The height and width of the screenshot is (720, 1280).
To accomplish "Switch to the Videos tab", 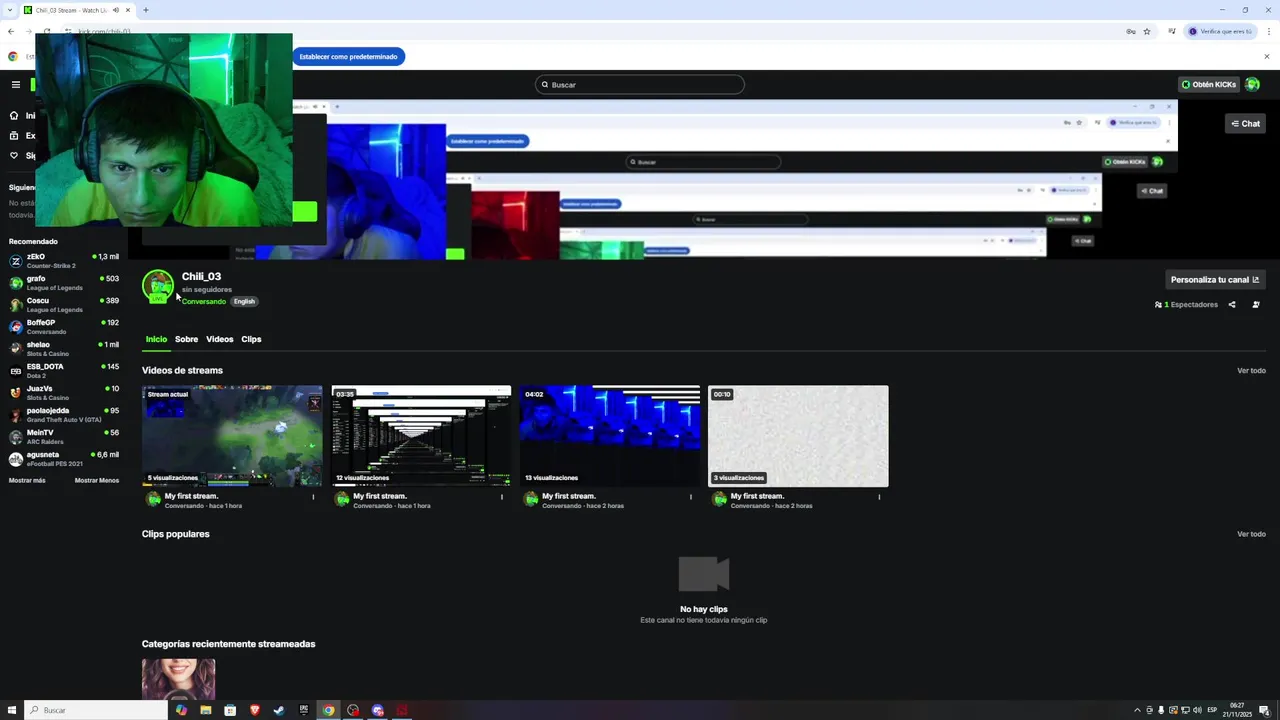I will point(220,339).
